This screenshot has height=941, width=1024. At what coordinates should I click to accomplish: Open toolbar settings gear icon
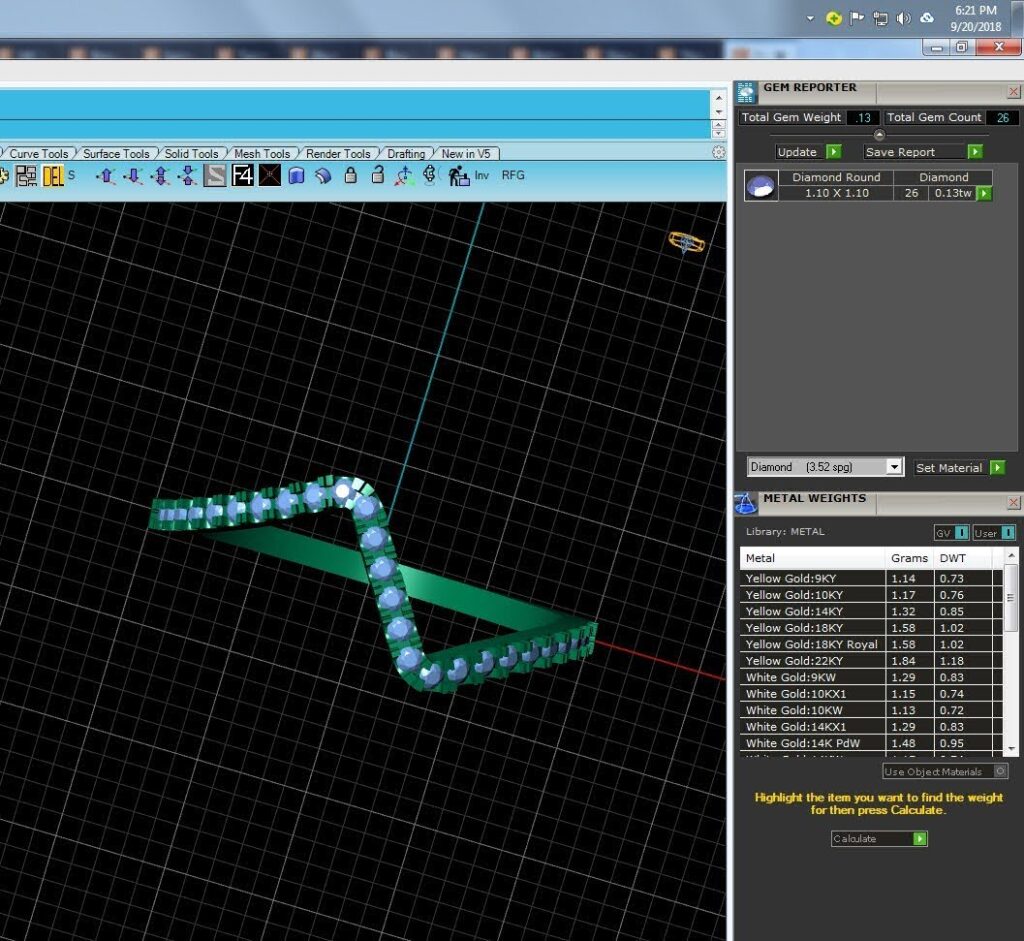pyautogui.click(x=718, y=152)
